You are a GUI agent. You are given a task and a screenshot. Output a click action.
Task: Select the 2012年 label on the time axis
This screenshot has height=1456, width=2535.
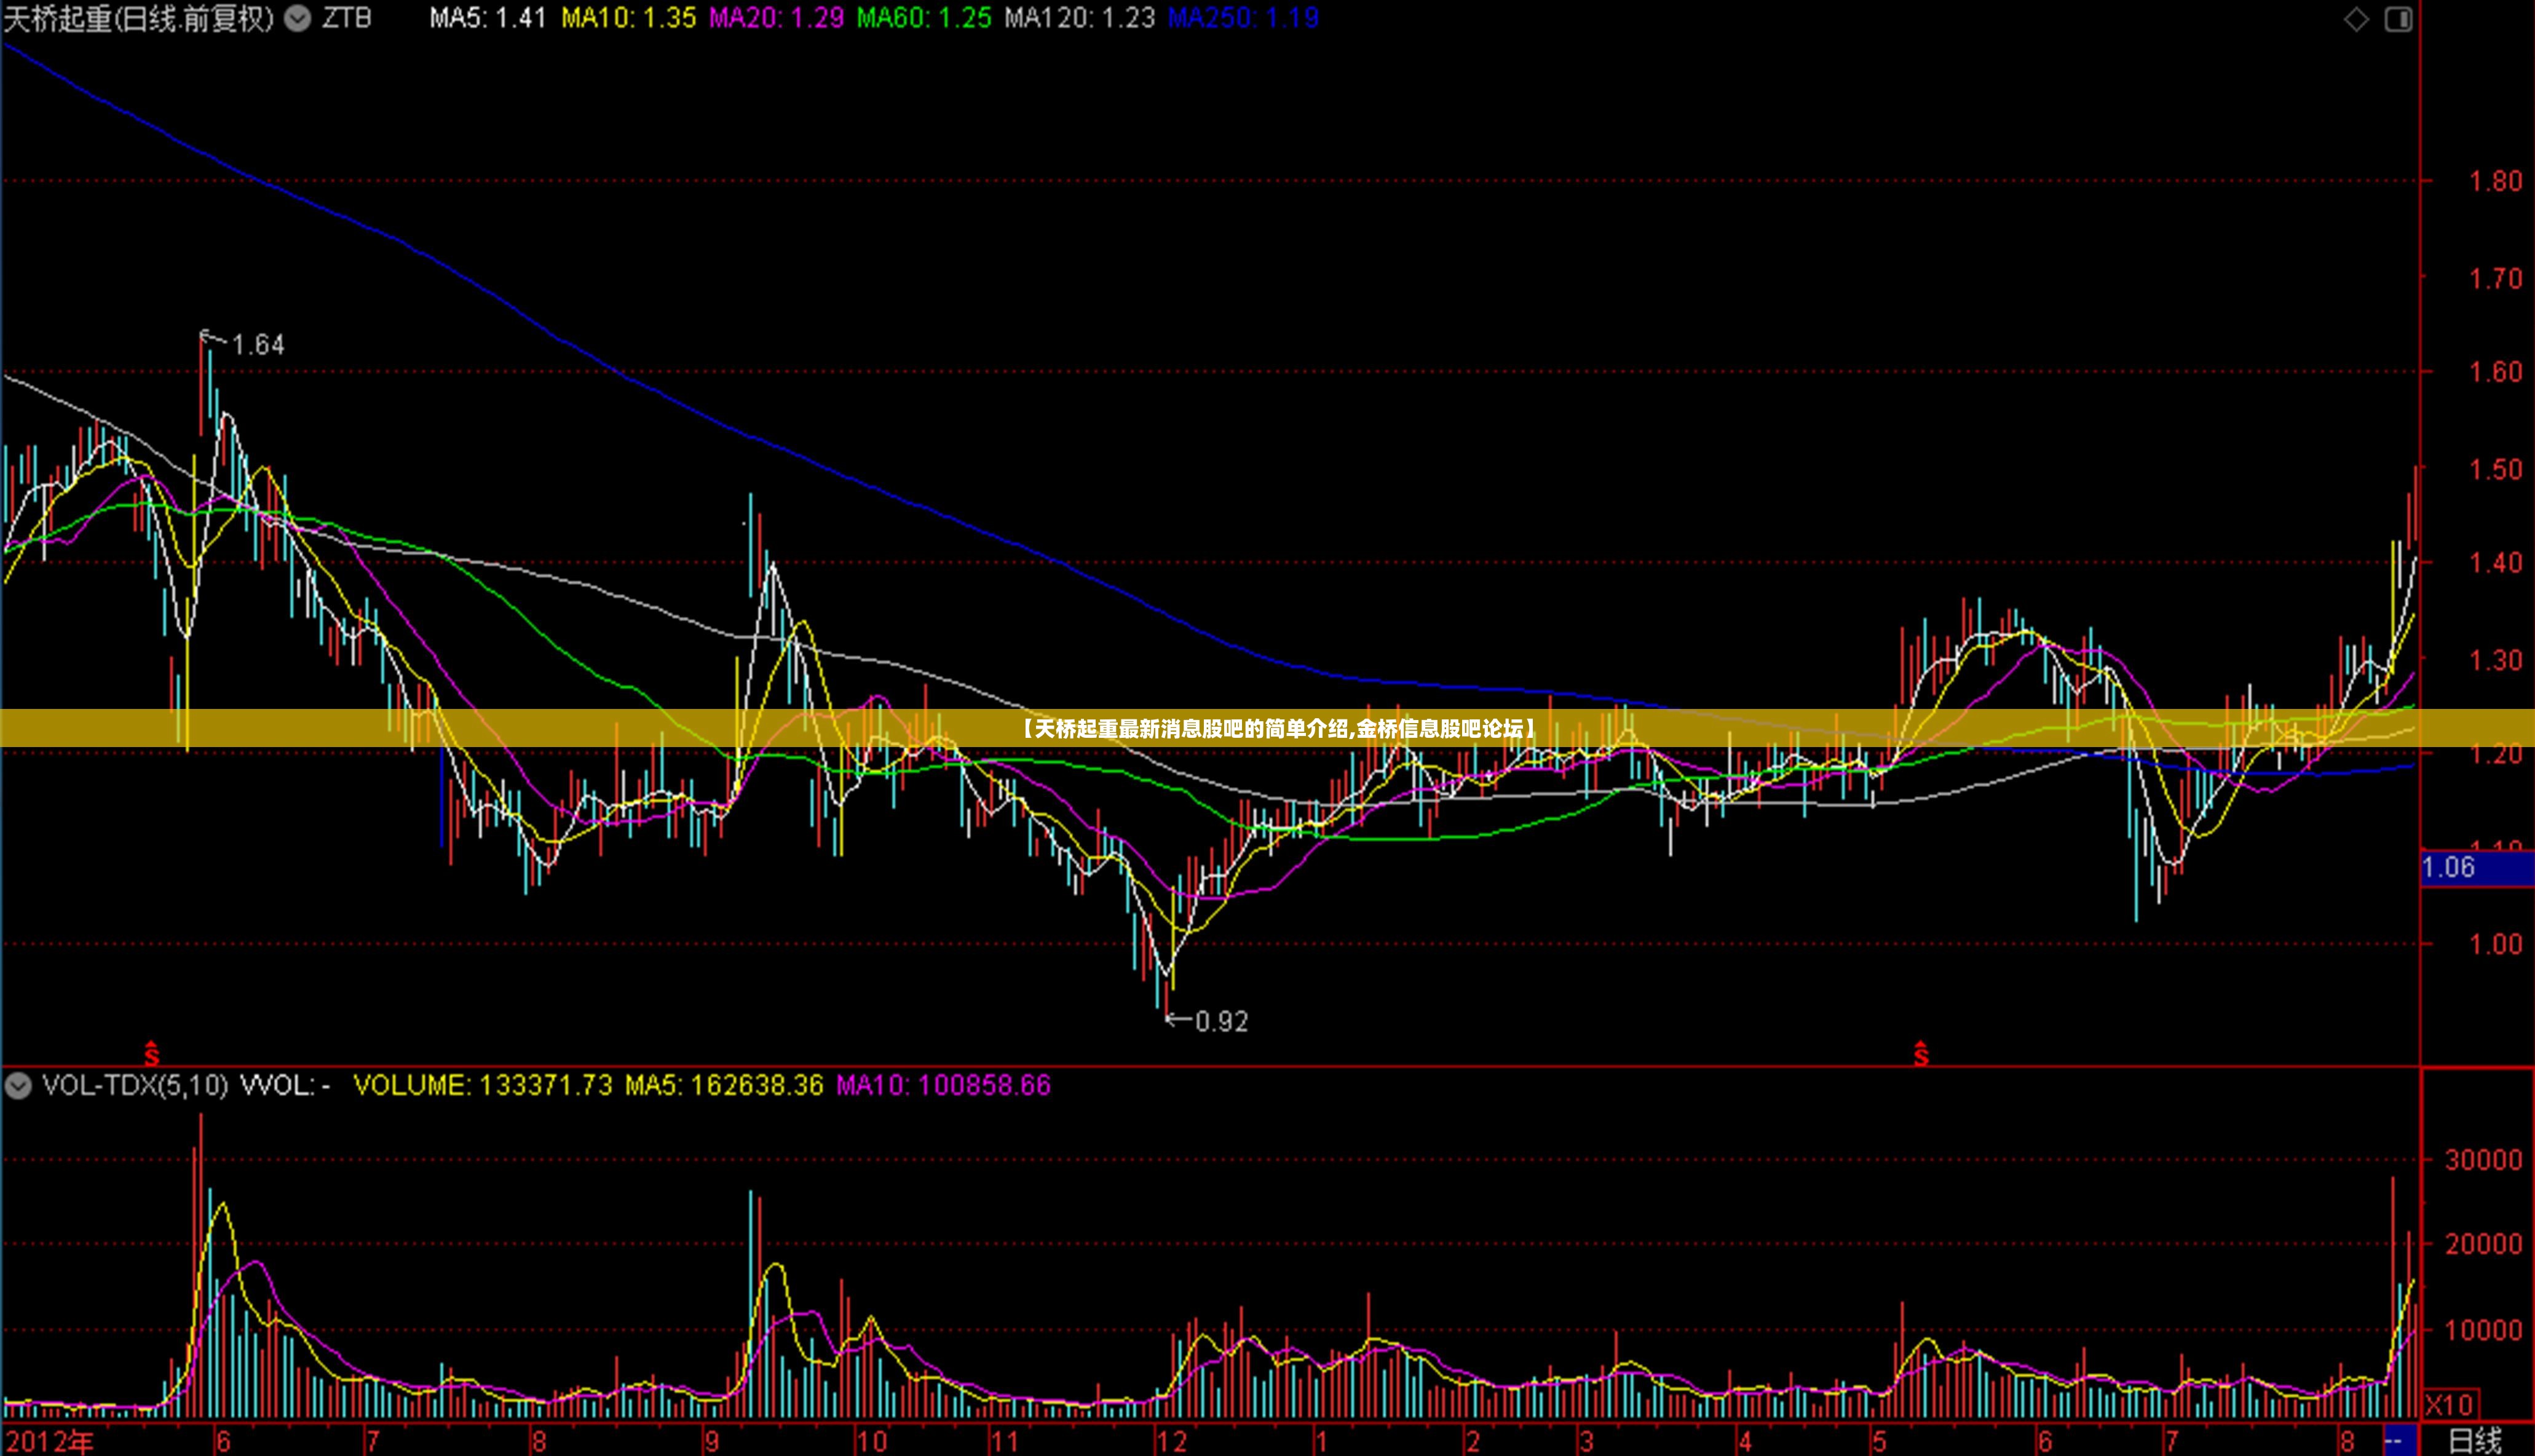point(49,1441)
